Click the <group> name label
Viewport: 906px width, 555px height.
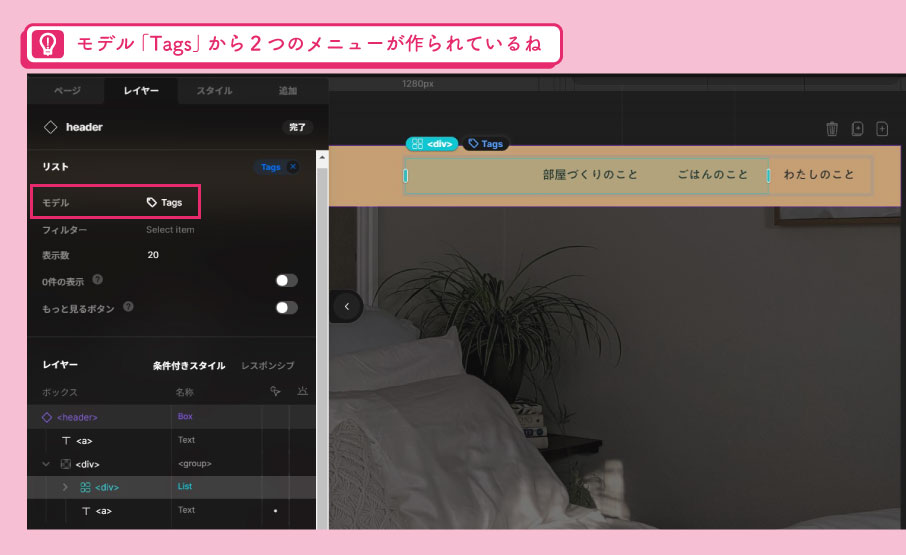pos(195,463)
